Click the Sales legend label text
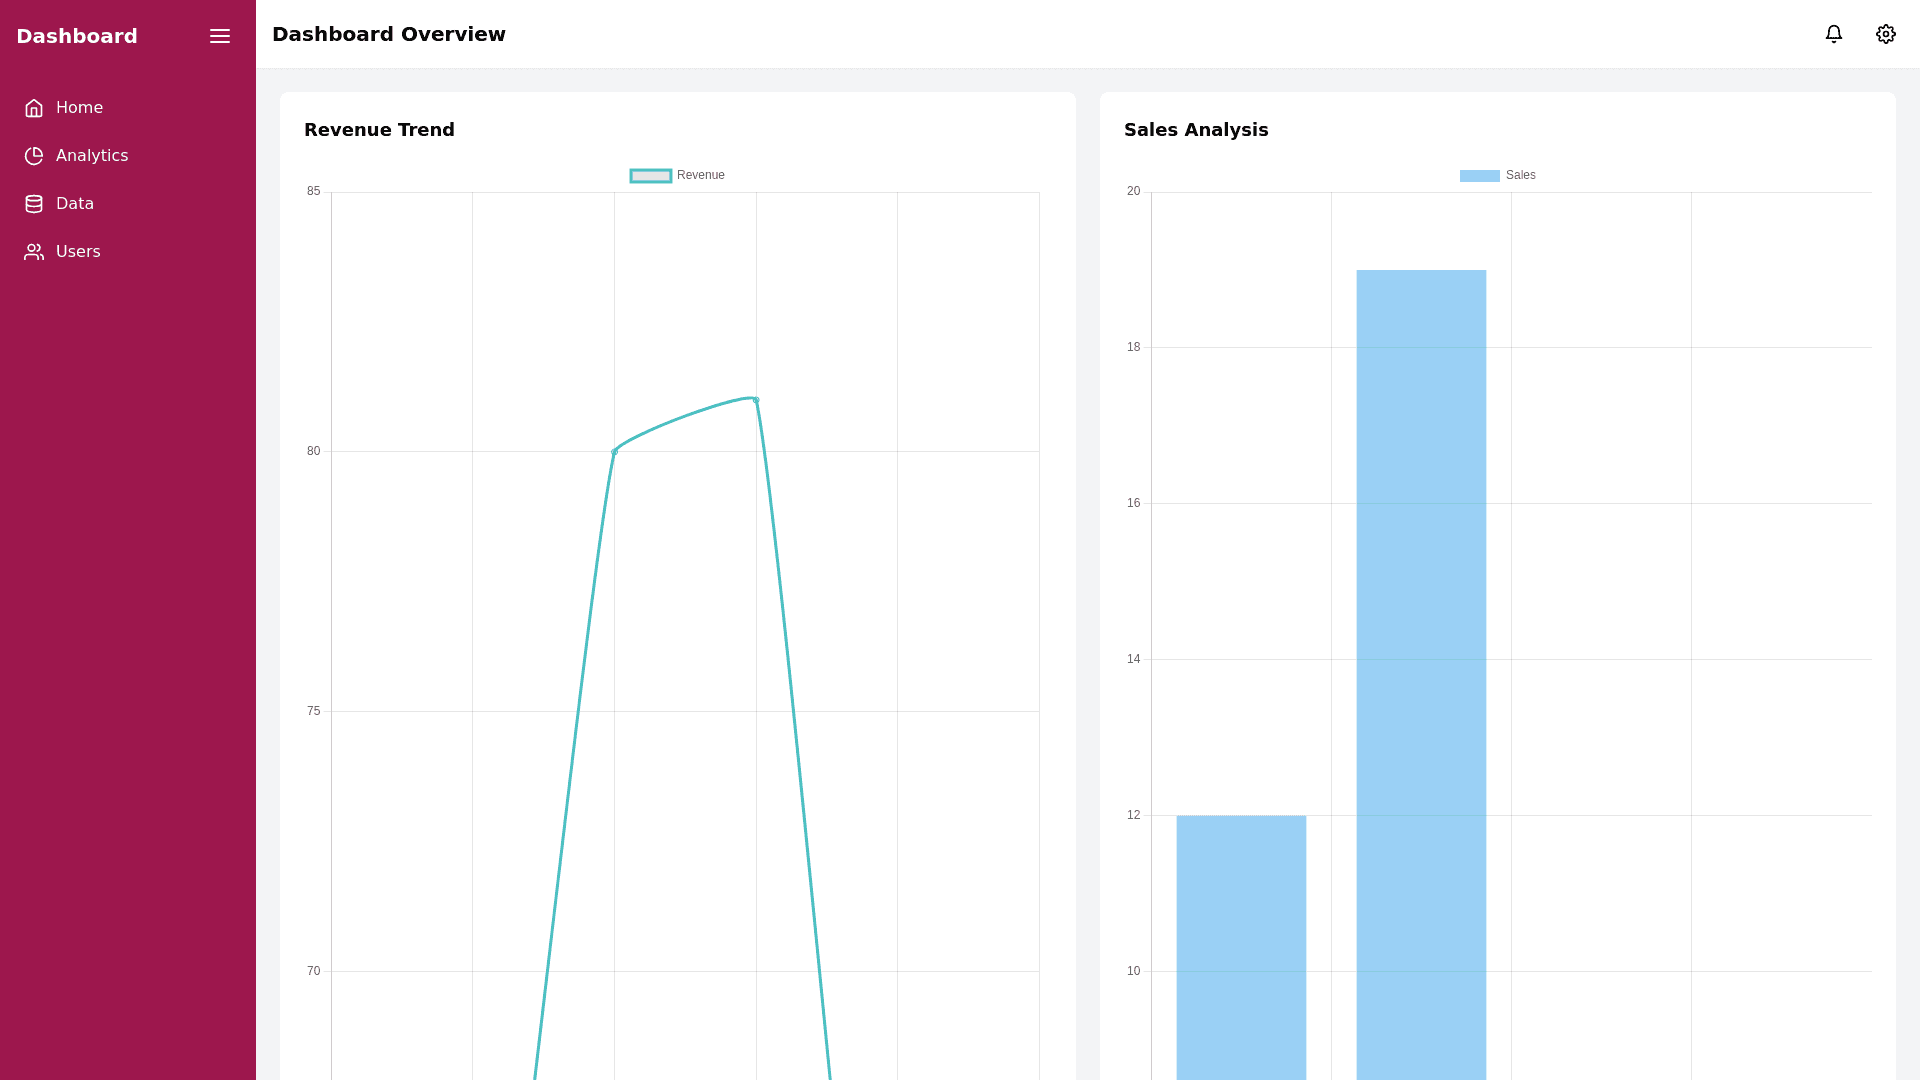The image size is (1920, 1080). point(1520,175)
